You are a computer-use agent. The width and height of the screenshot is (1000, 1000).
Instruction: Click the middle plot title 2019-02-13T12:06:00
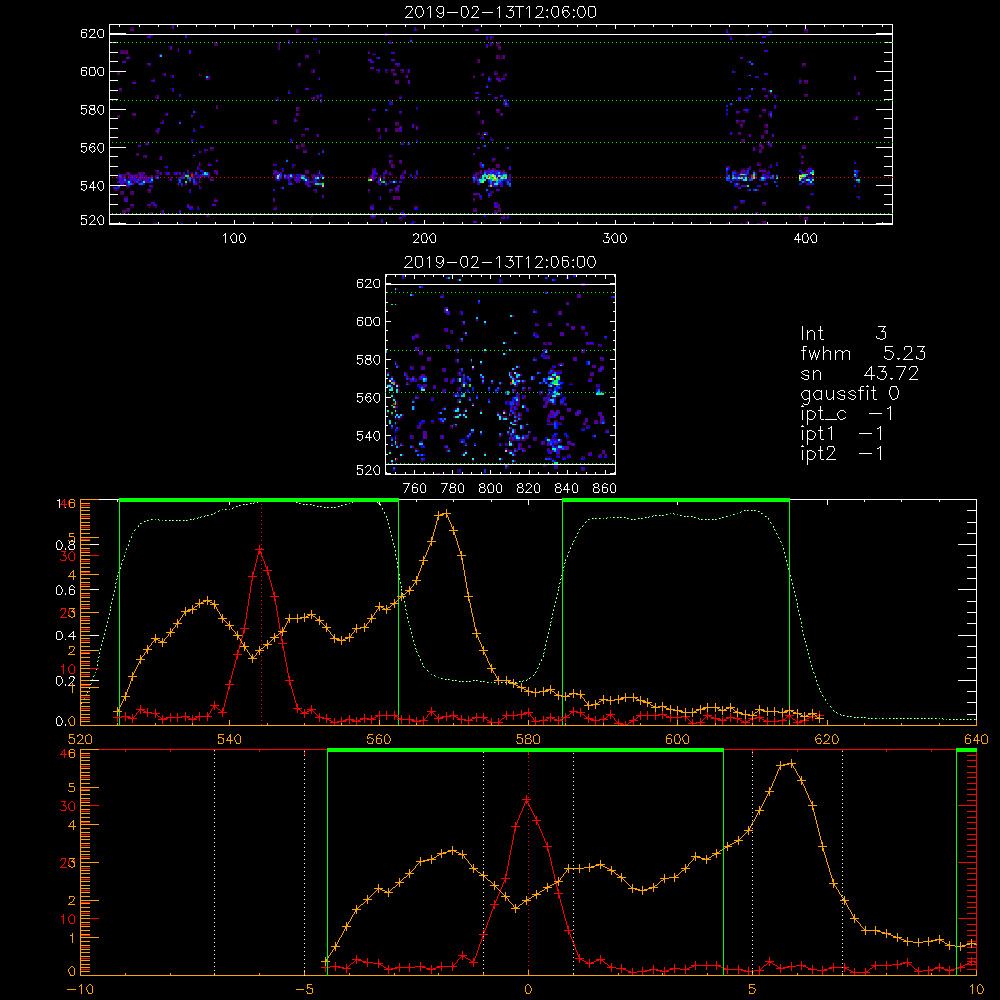click(x=500, y=262)
